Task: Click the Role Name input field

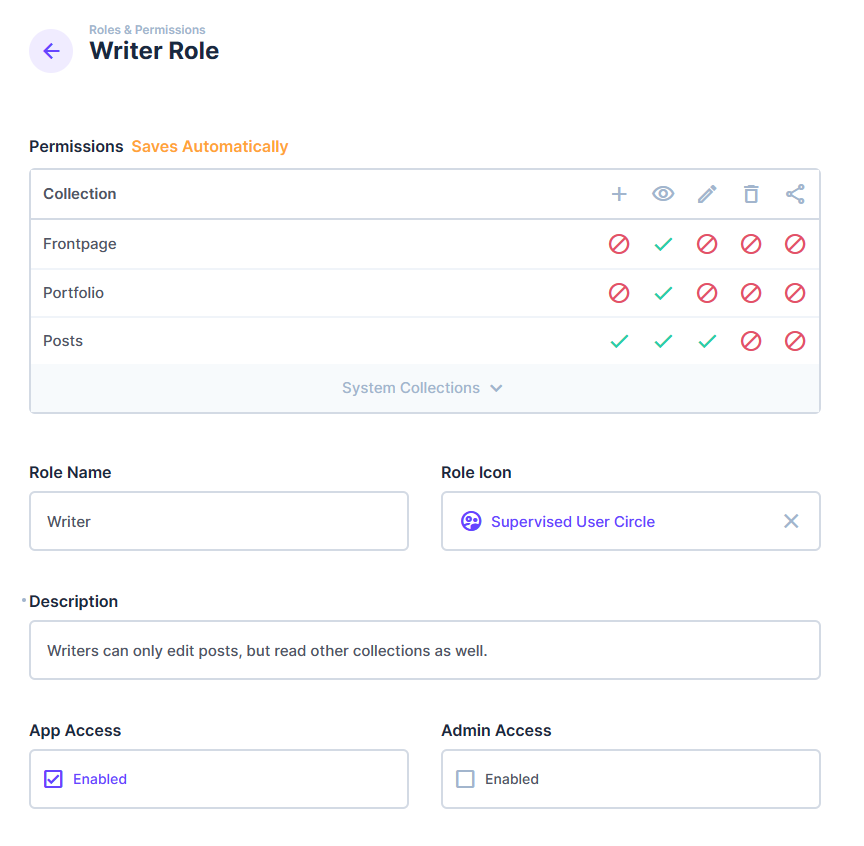Action: pyautogui.click(x=219, y=521)
